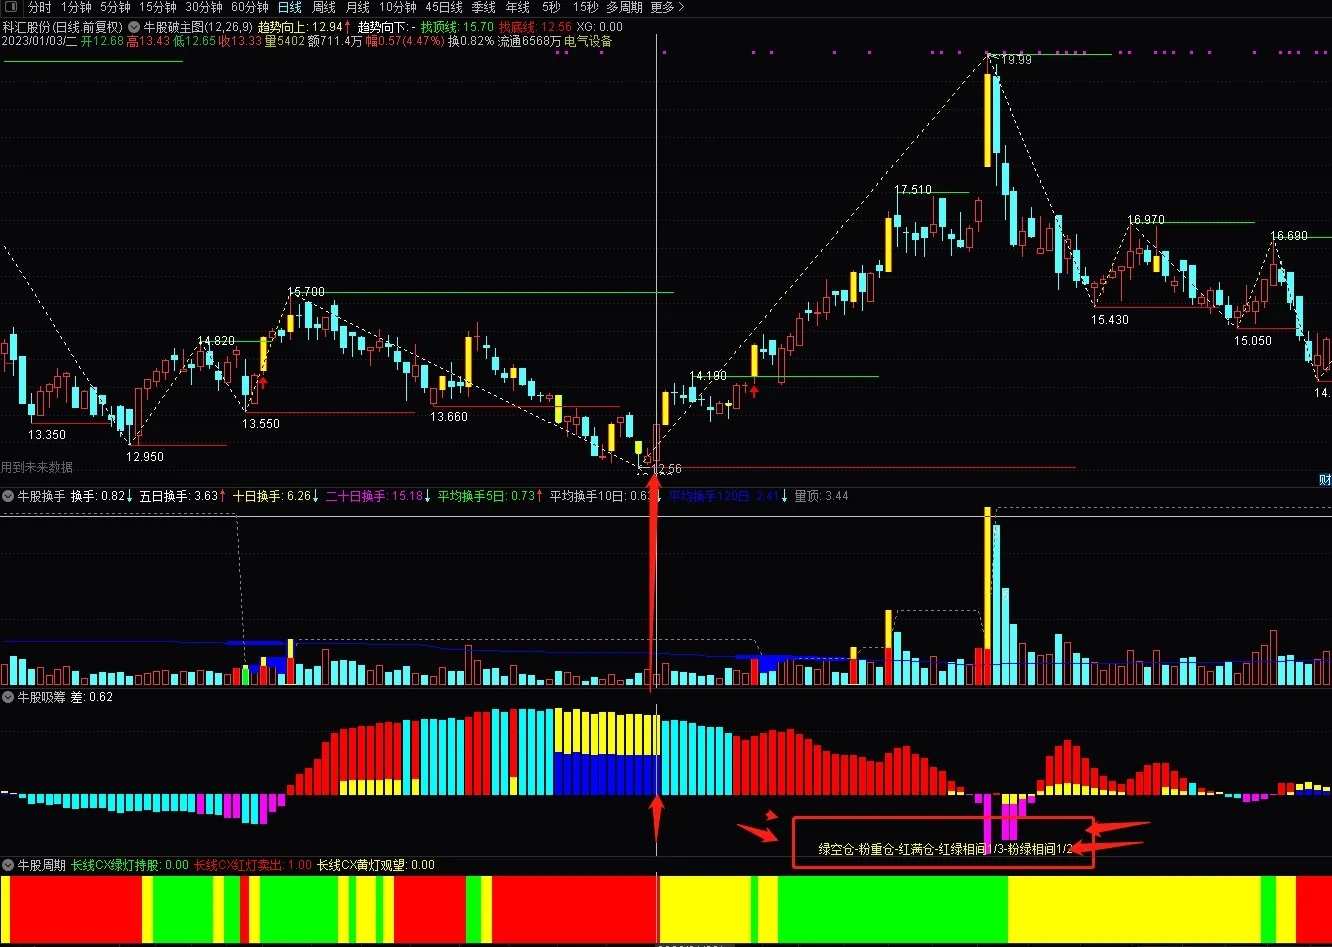Expand the 牛股换手 indicator dropdown arrow
Image resolution: width=1332 pixels, height=947 pixels.
point(8,495)
